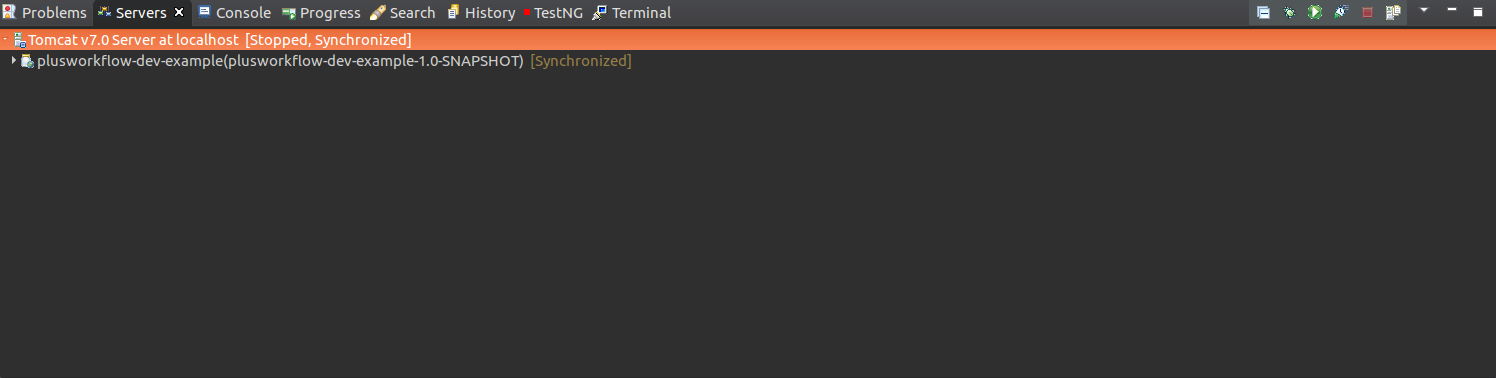Publish to the server icon

1393,12
